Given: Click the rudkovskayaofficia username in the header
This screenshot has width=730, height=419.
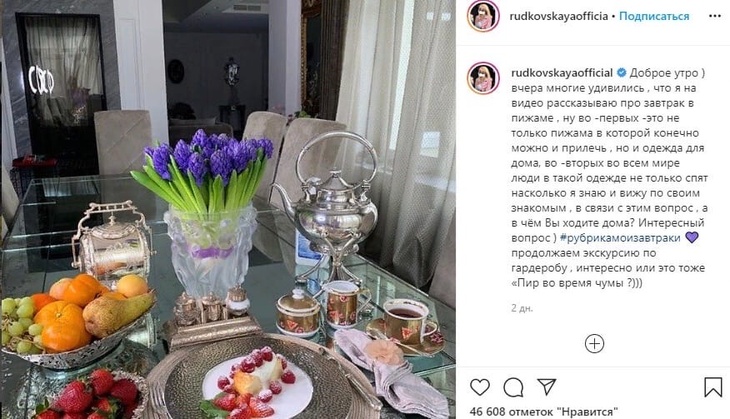Looking at the screenshot, I should [559, 16].
